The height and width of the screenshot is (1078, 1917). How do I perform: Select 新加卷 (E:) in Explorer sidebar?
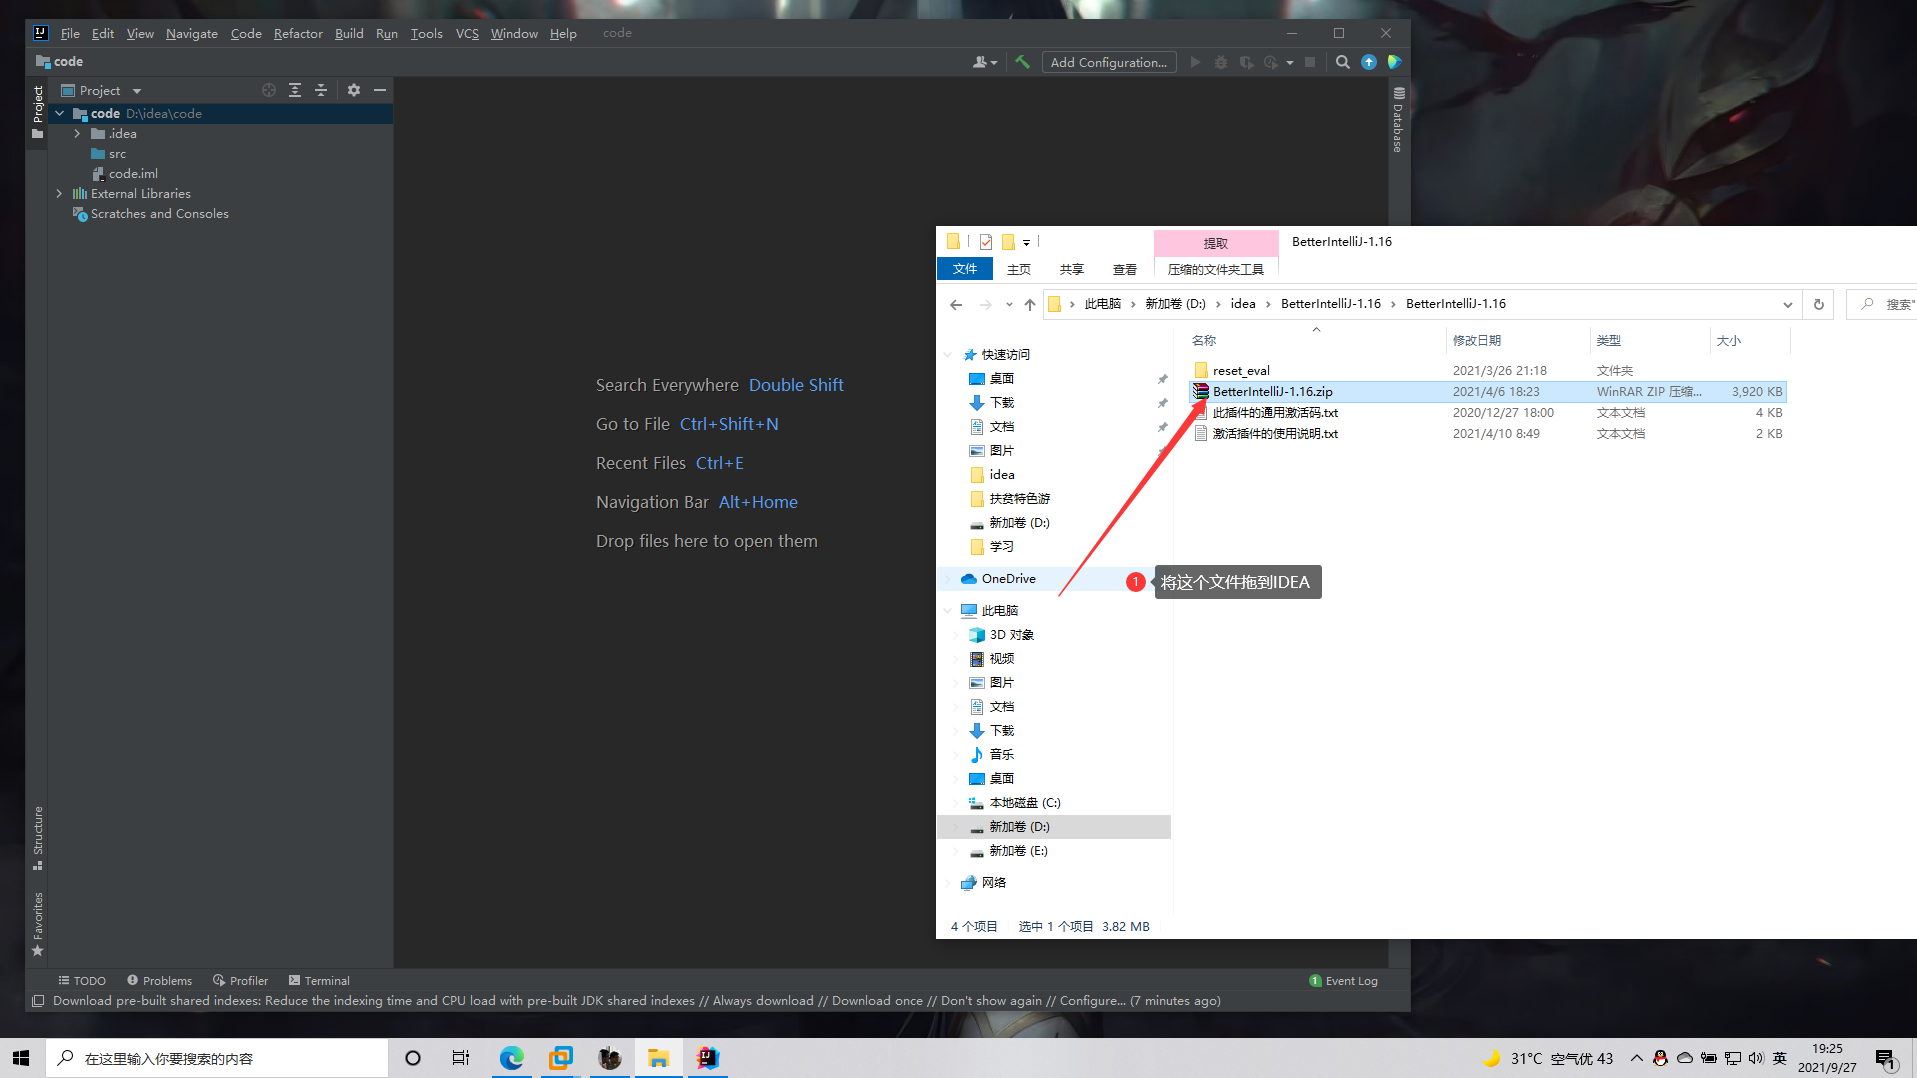click(x=1019, y=851)
